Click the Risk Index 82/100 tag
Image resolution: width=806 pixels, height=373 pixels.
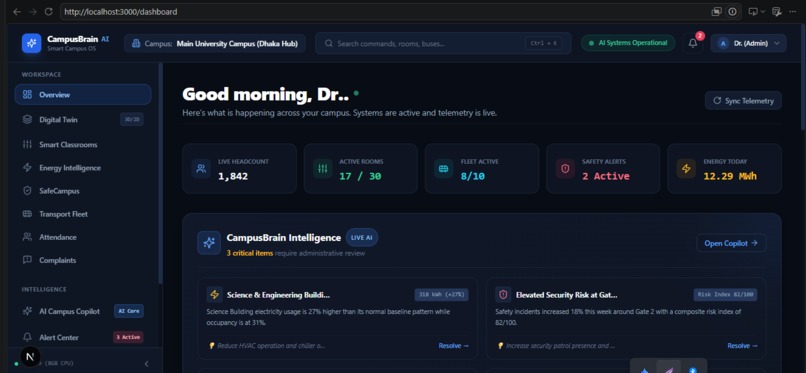tap(725, 295)
